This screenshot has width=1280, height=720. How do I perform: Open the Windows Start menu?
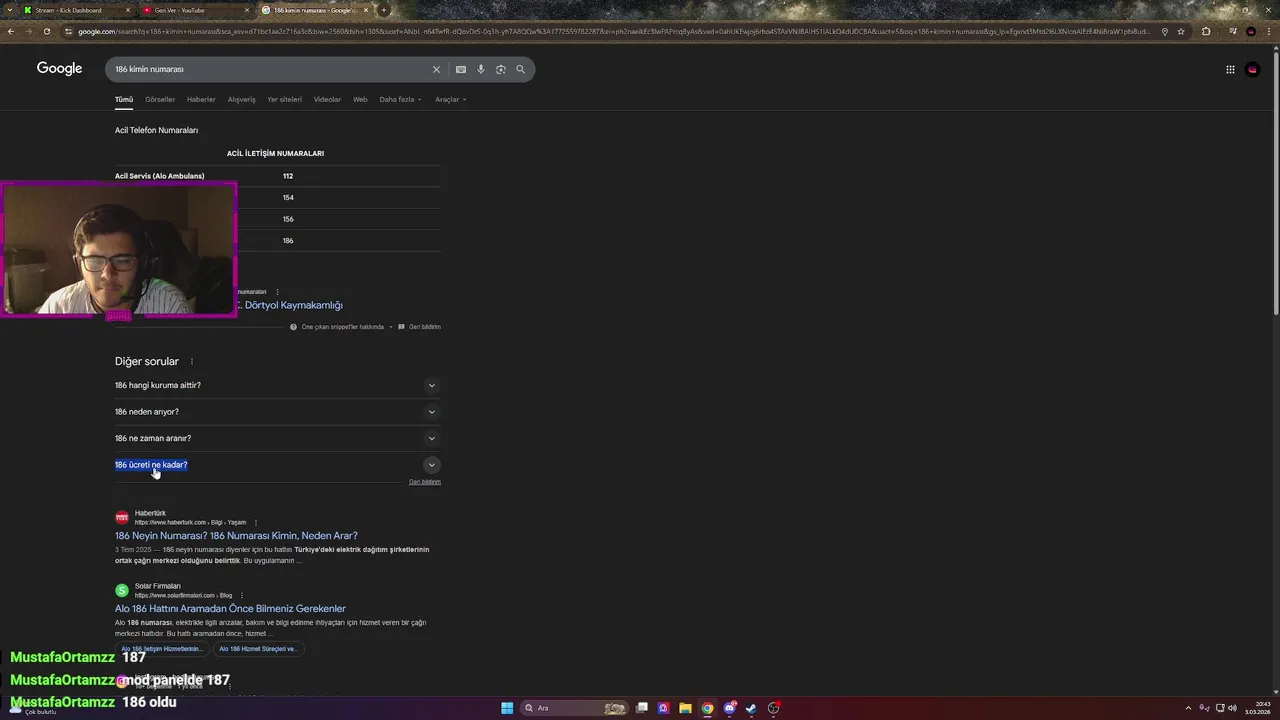(507, 708)
